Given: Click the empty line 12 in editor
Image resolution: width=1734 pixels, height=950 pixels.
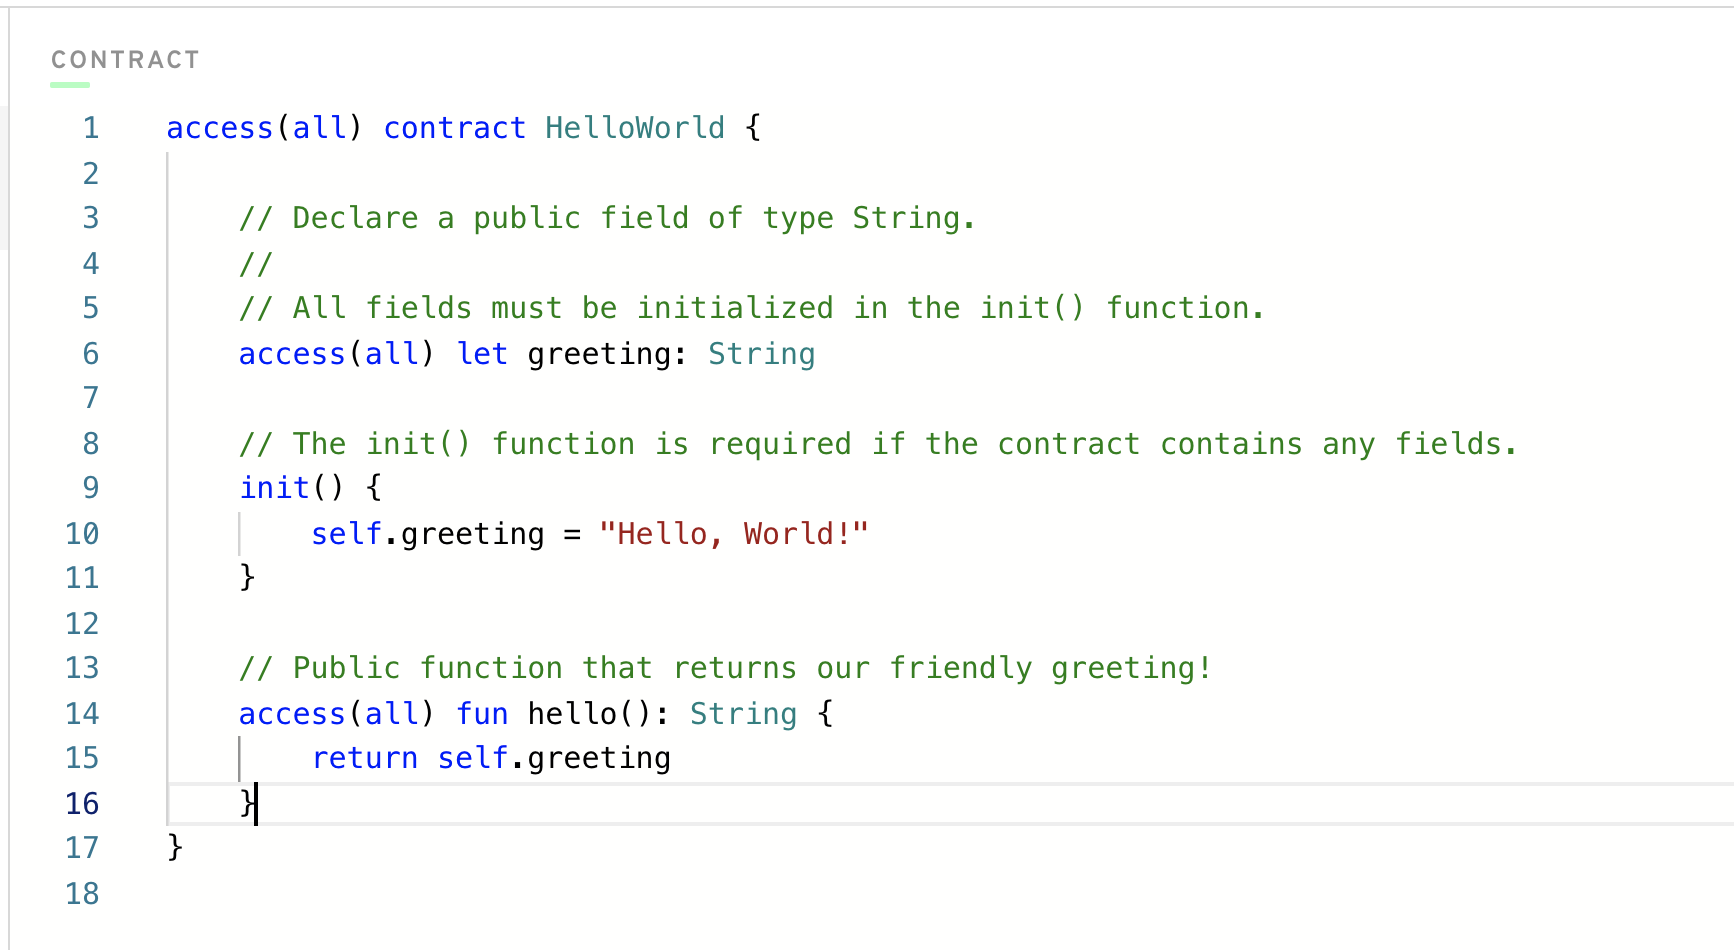Looking at the screenshot, I should (950, 624).
